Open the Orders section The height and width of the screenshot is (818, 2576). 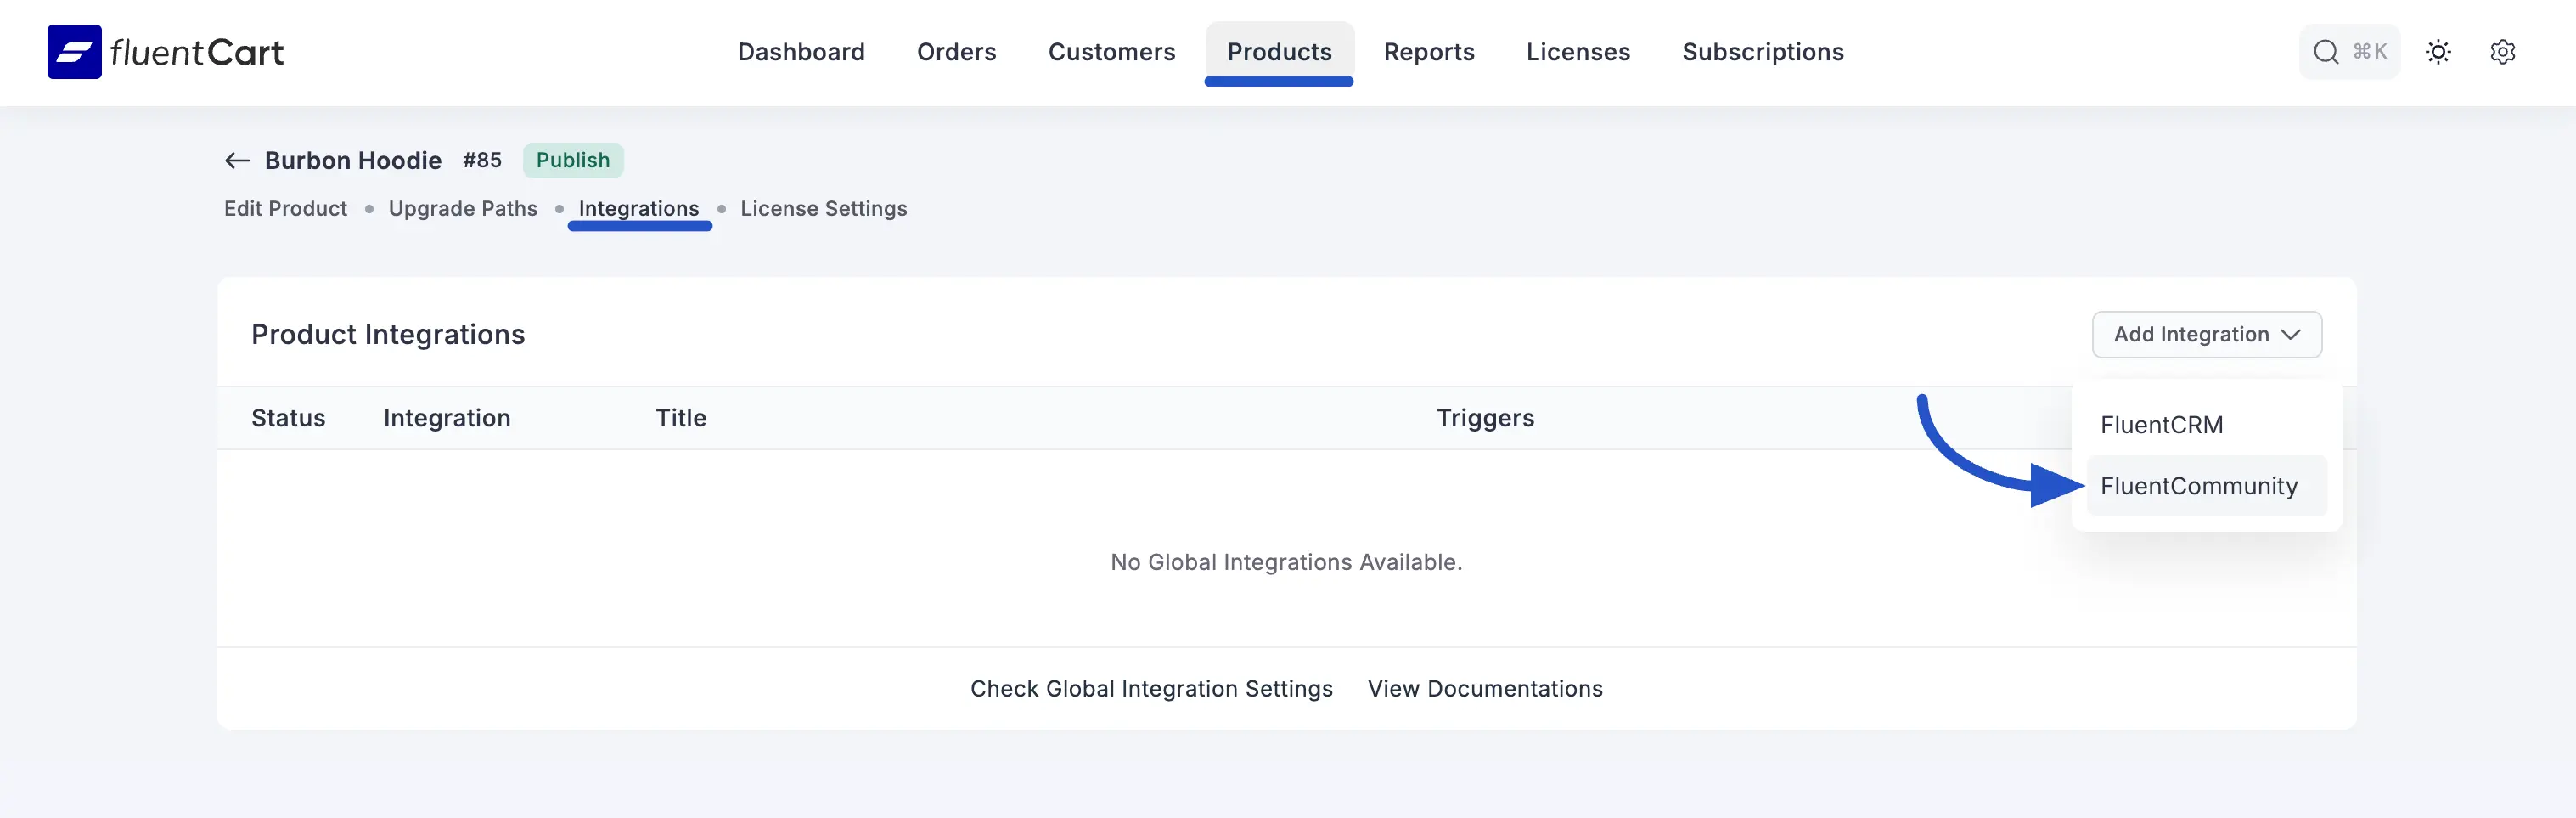tap(956, 52)
